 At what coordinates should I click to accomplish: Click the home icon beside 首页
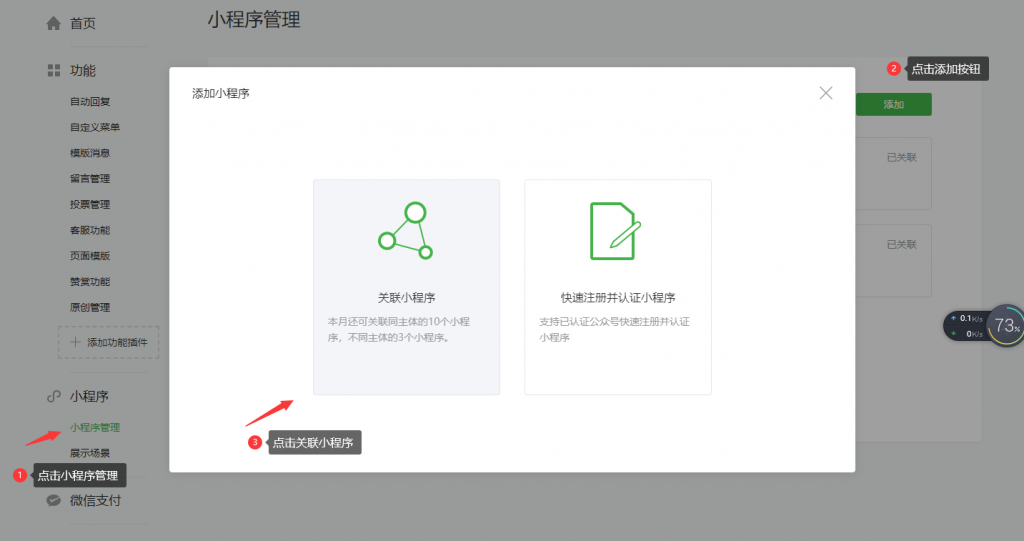54,23
